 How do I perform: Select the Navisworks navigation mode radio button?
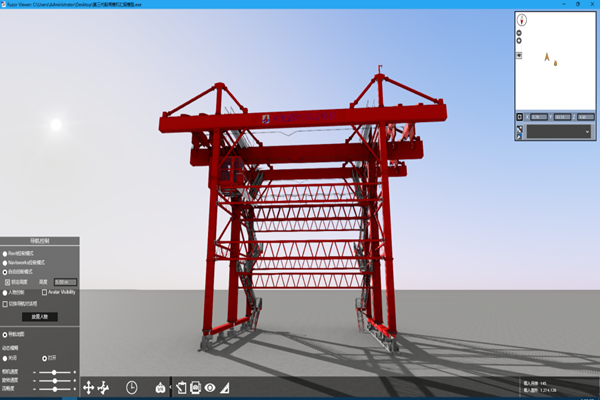tap(5, 262)
